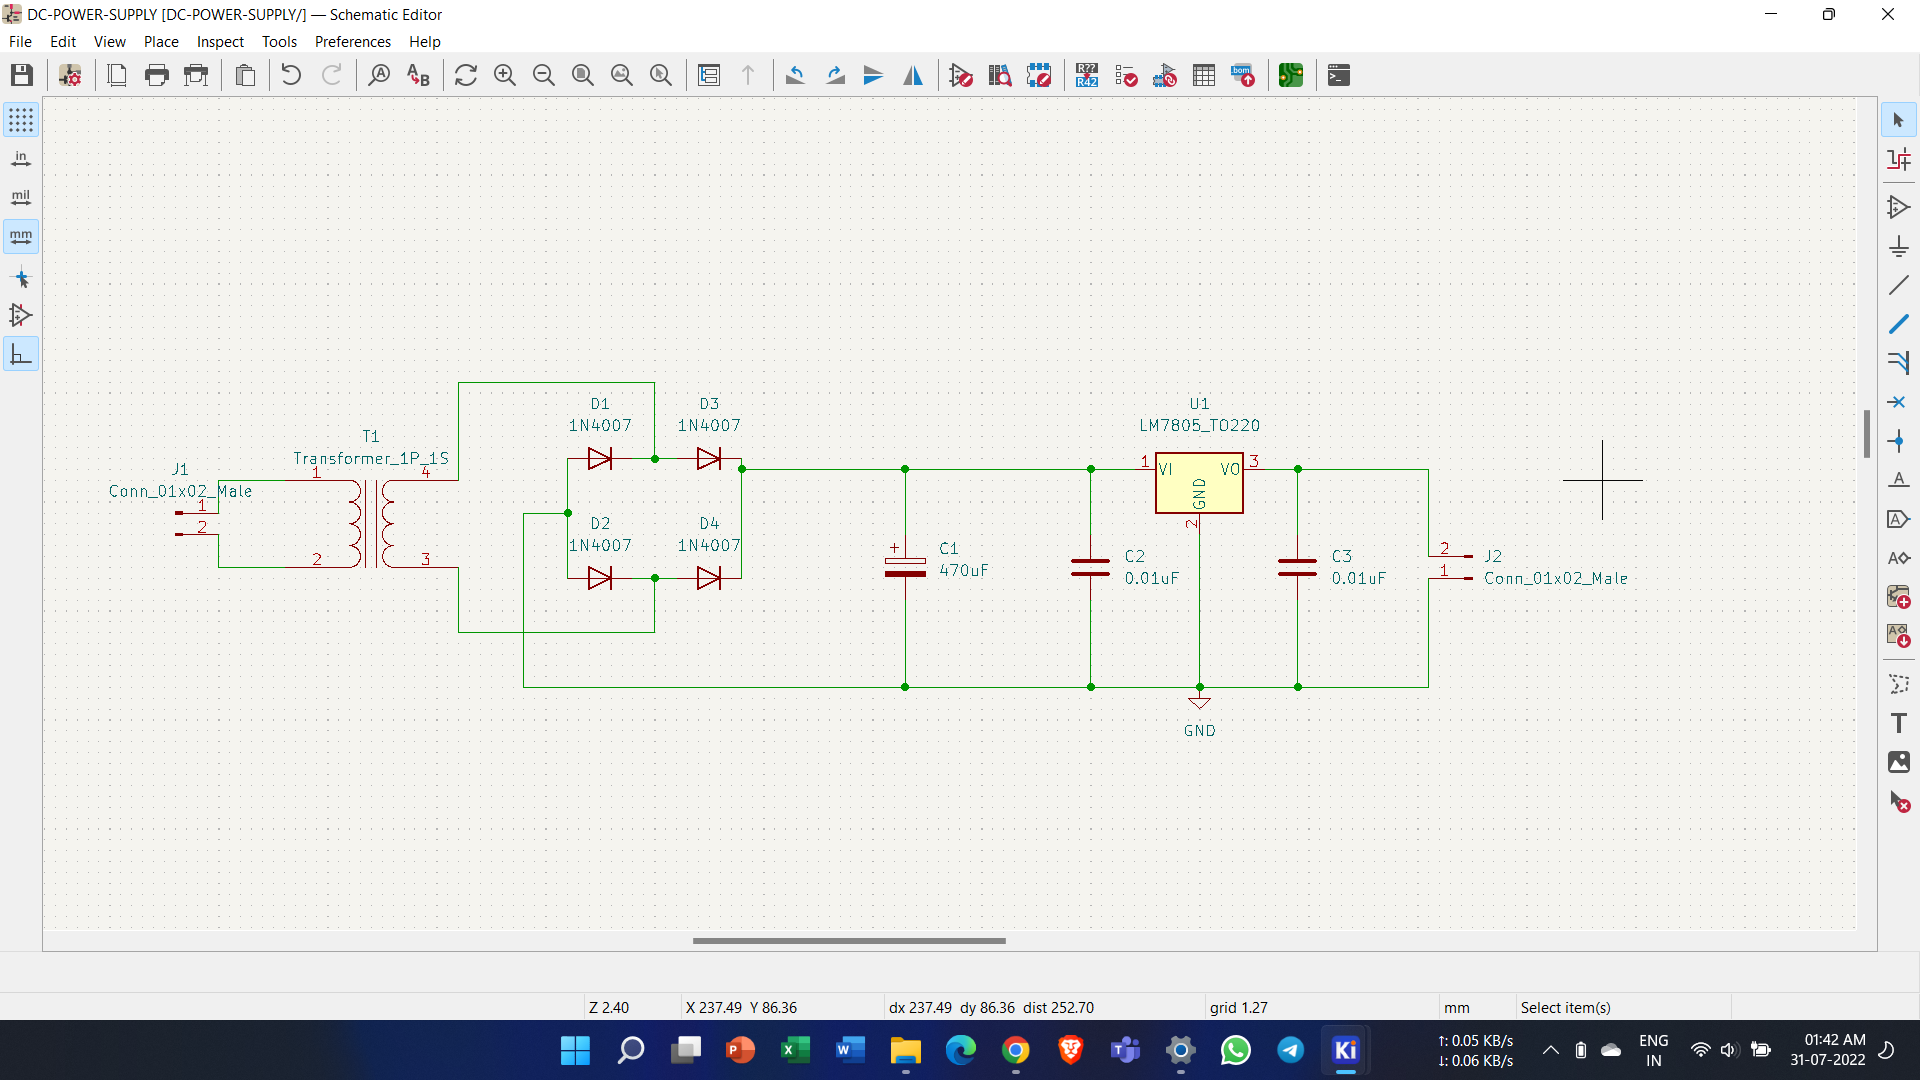The width and height of the screenshot is (1920, 1080).
Task: Open the Tools menu
Action: pyautogui.click(x=279, y=42)
